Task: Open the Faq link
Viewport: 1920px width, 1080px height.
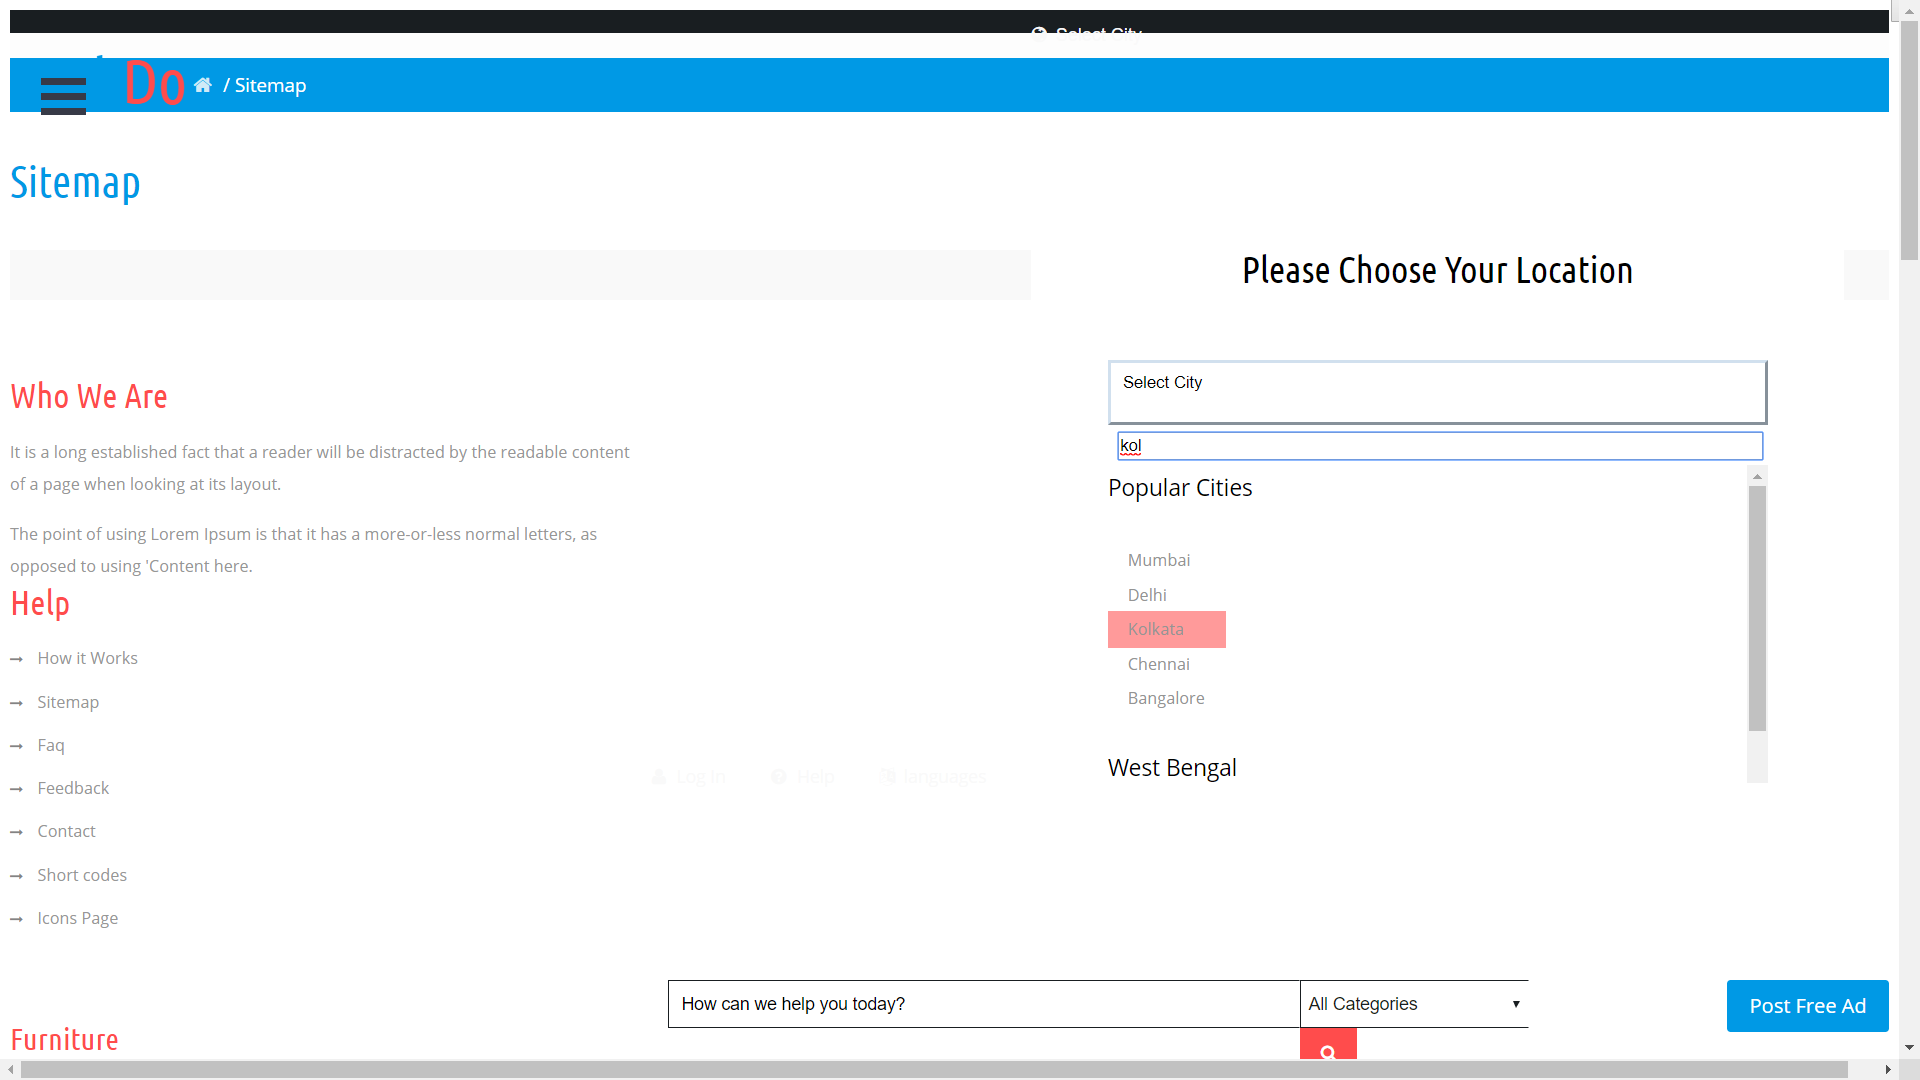Action: pos(50,745)
